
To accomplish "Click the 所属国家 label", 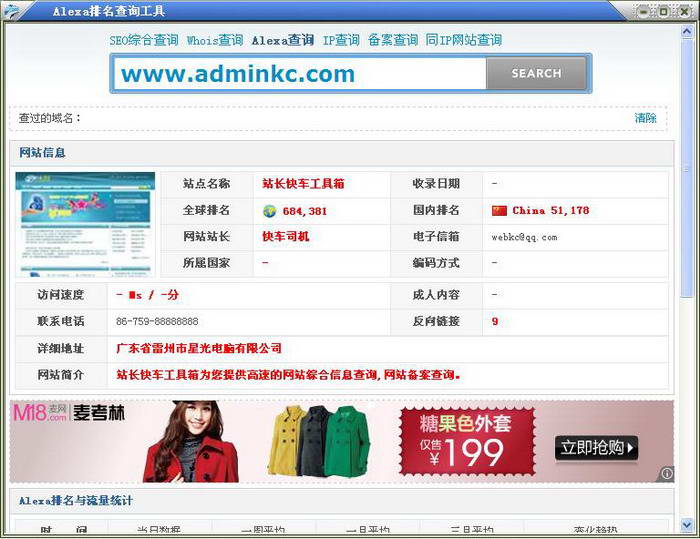I will 206,263.
